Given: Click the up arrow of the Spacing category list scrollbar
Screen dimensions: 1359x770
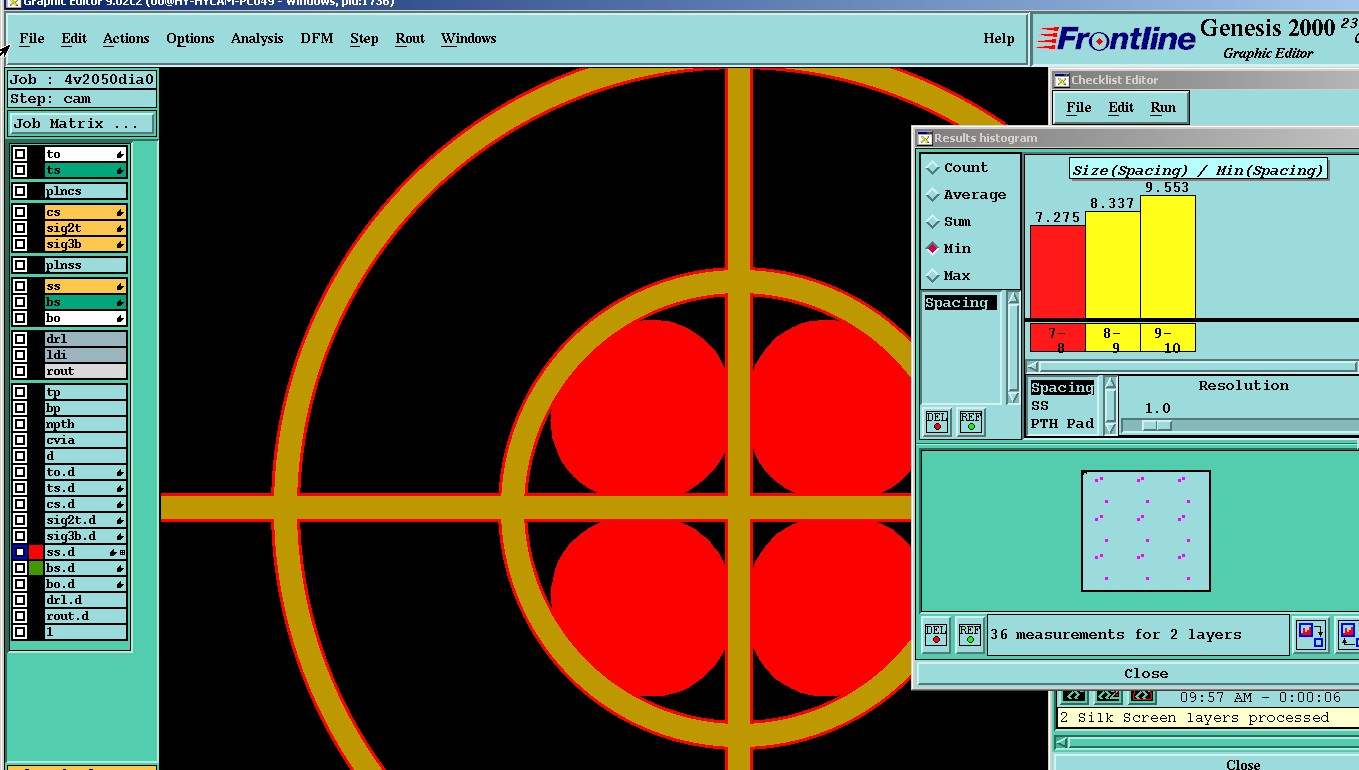Looking at the screenshot, I should [1013, 298].
